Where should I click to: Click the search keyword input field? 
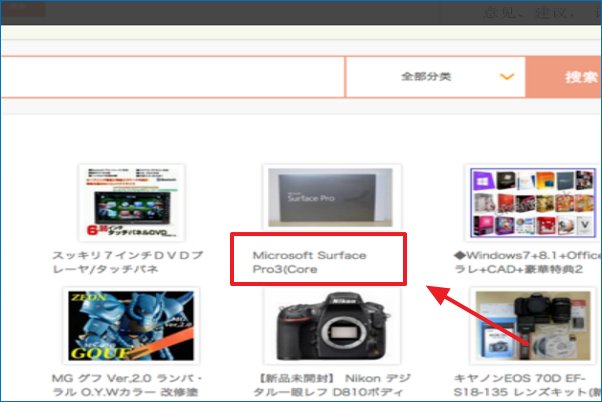[170, 77]
